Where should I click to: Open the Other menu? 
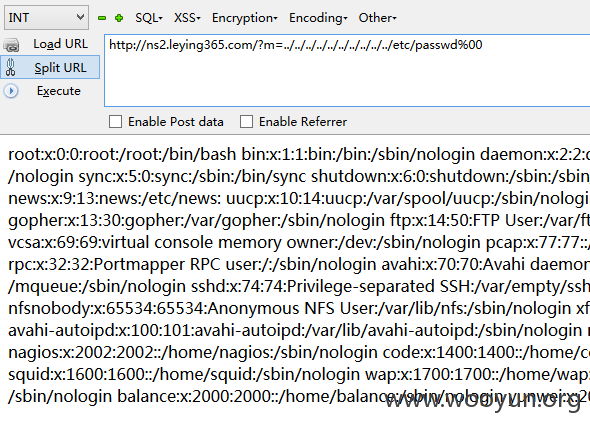point(377,18)
